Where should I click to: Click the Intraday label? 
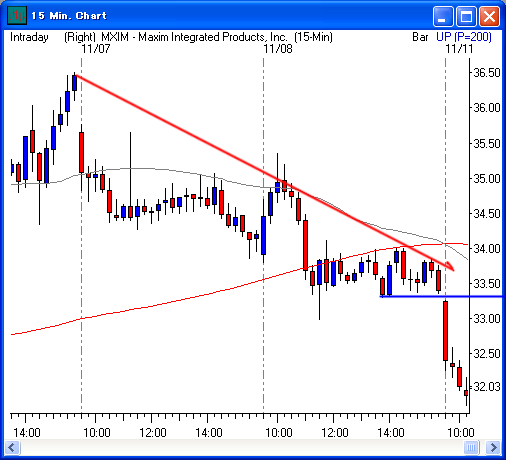click(29, 37)
